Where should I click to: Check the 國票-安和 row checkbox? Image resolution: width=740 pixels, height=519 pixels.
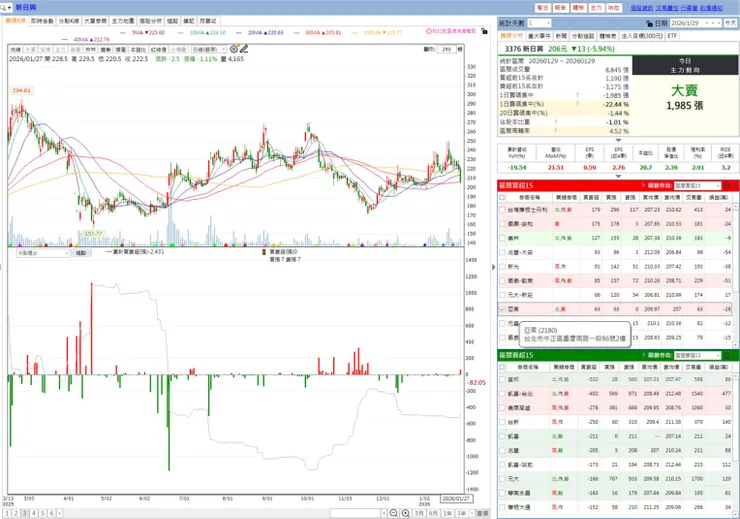[x=502, y=224]
